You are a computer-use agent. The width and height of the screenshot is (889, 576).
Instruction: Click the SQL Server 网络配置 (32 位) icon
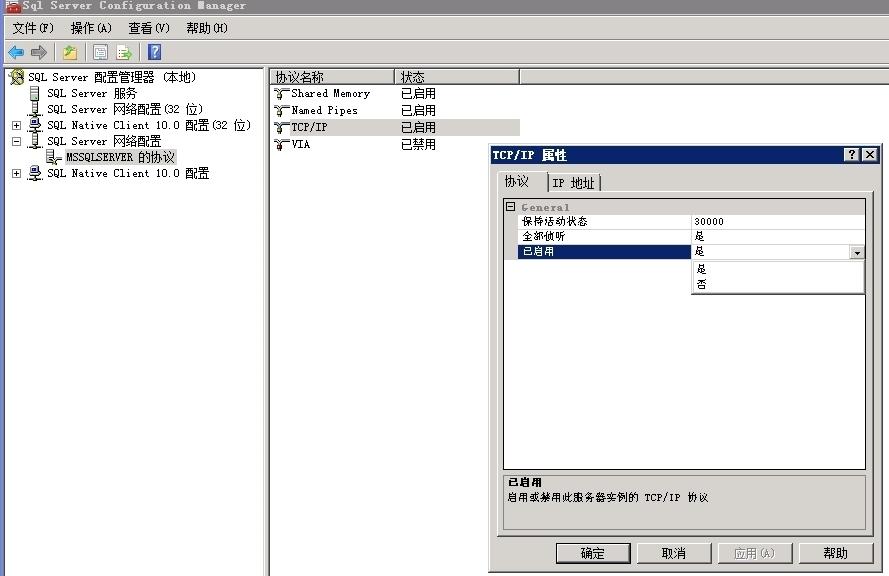(35, 109)
